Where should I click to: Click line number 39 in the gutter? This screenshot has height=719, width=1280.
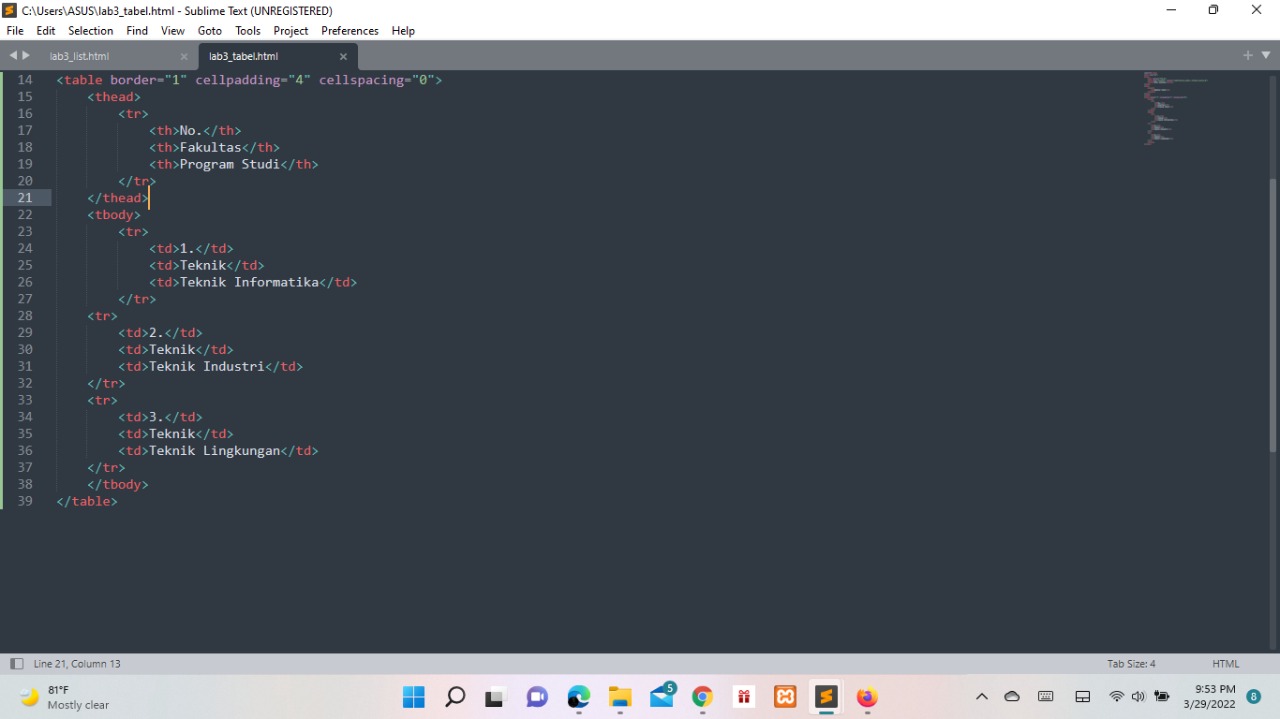coord(25,501)
